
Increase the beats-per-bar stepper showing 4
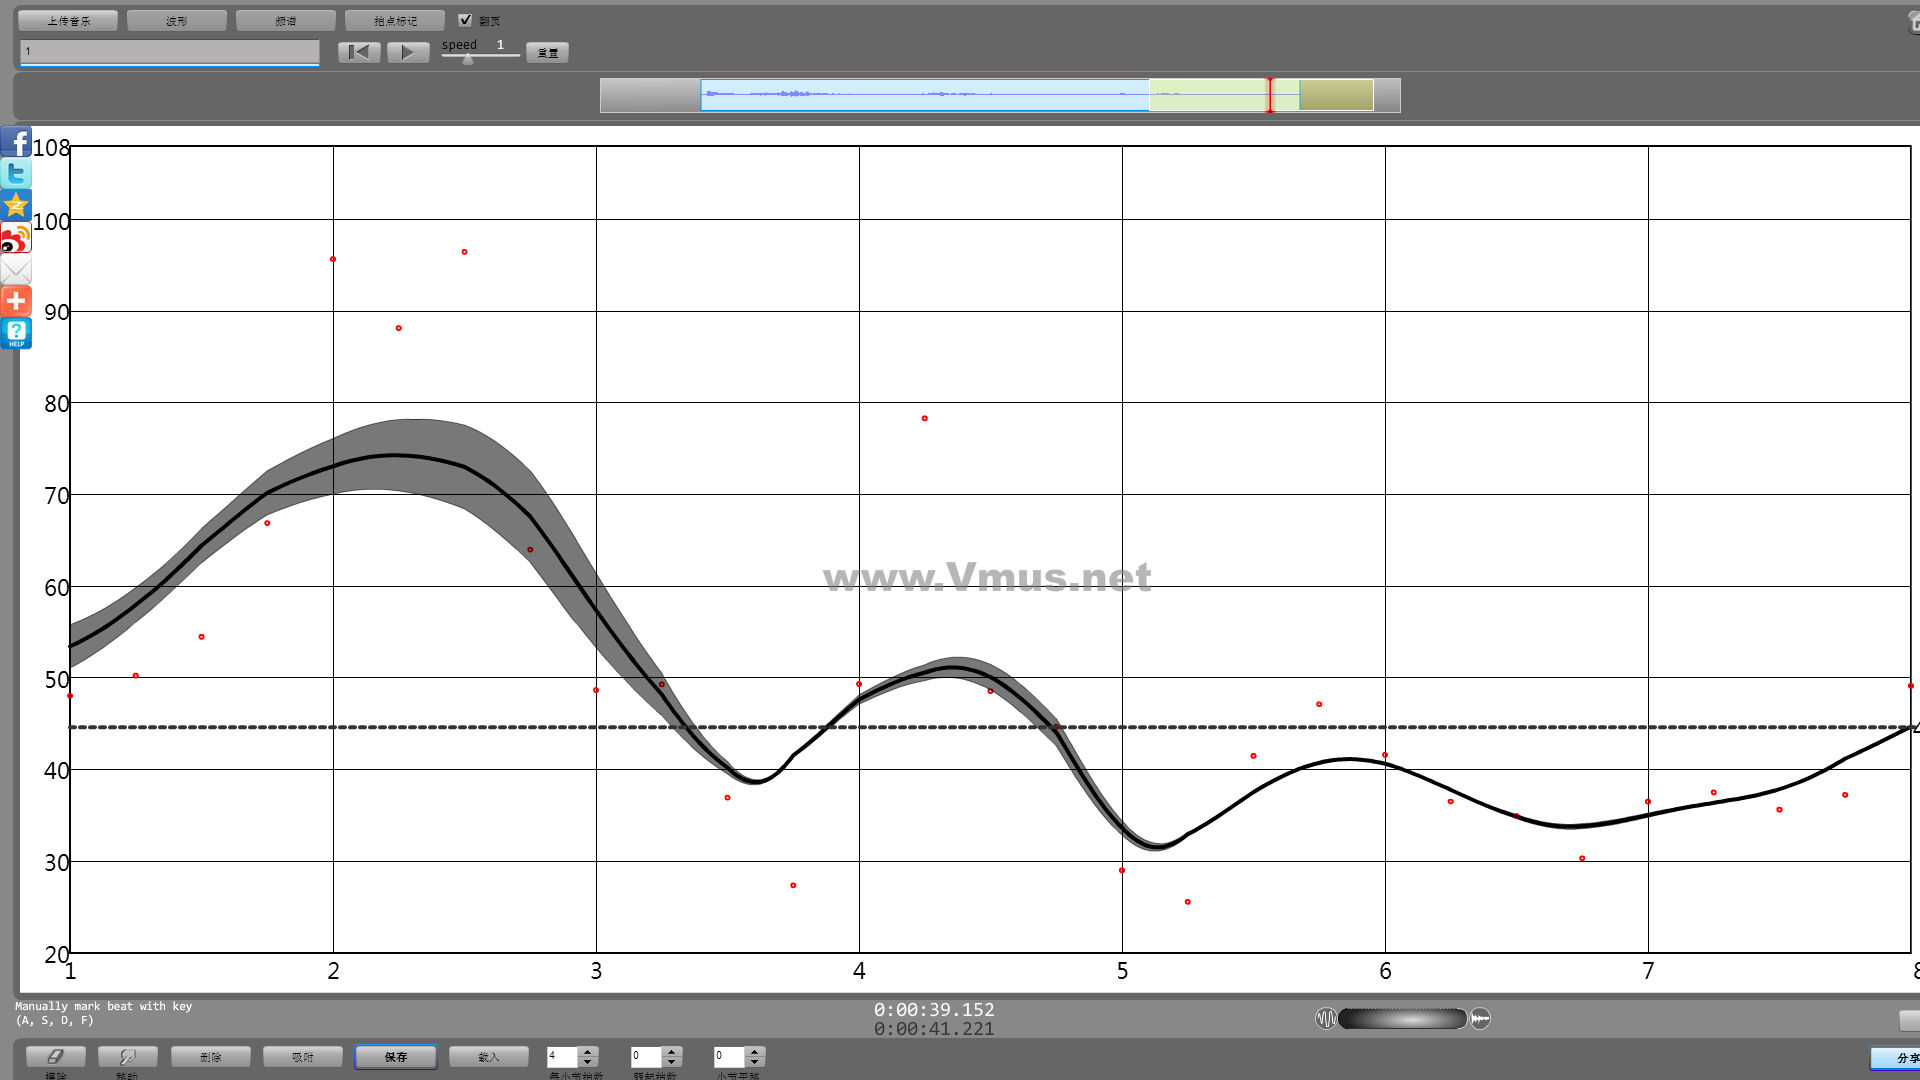pos(588,1051)
